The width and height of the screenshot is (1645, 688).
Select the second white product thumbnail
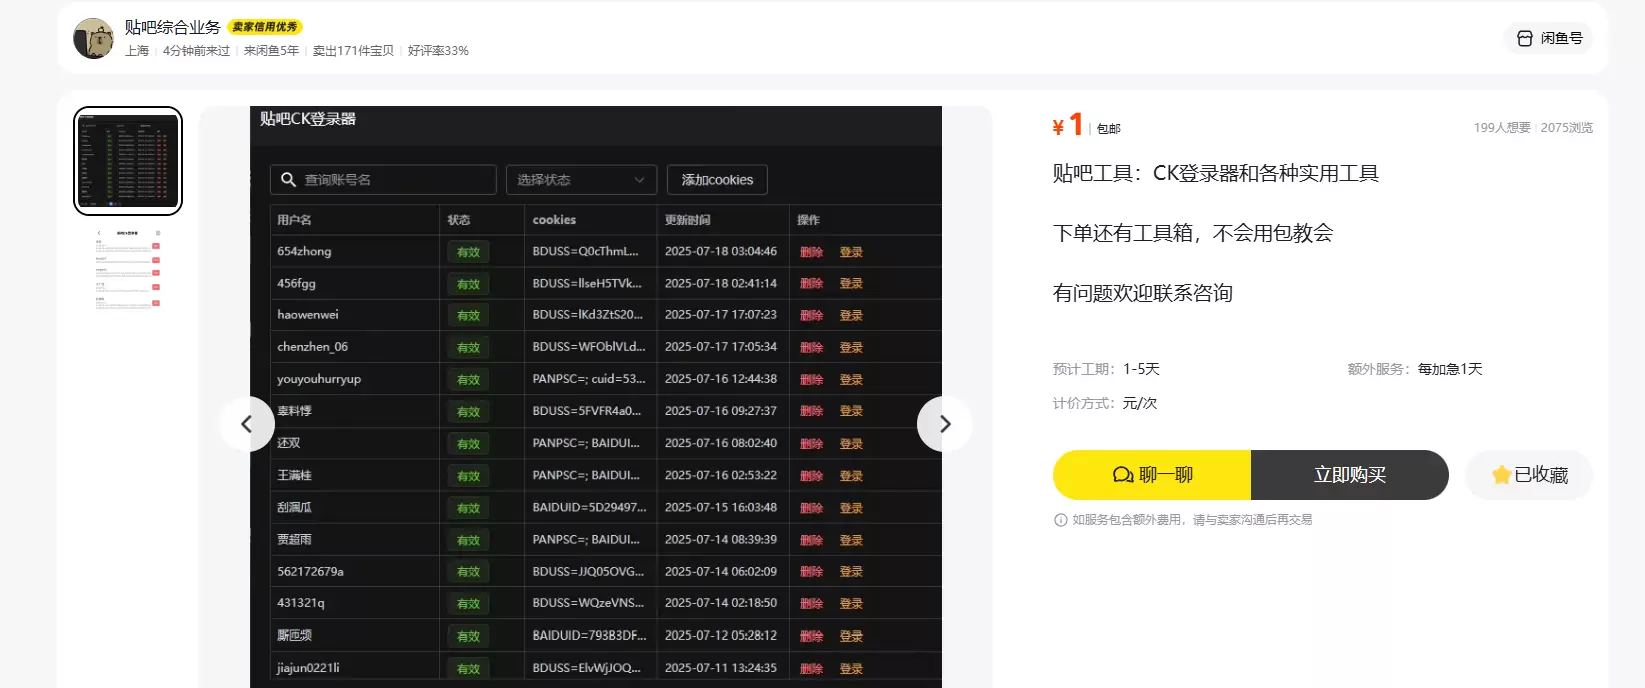point(128,270)
